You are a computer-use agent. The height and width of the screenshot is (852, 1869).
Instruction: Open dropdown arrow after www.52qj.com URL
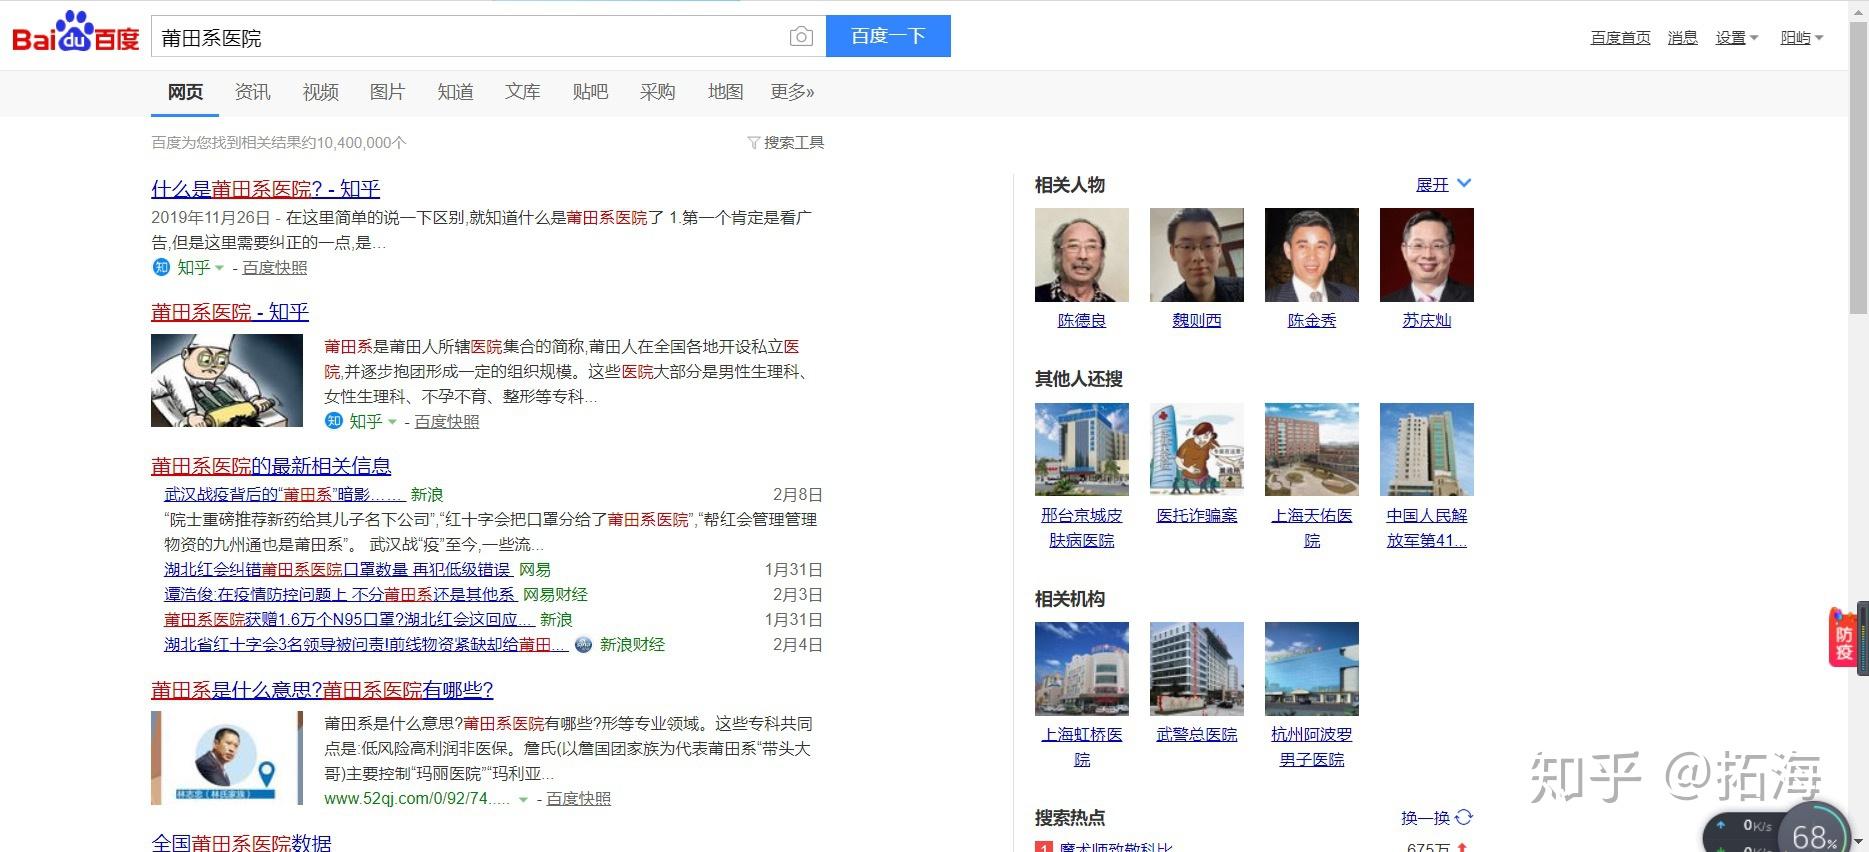[523, 799]
